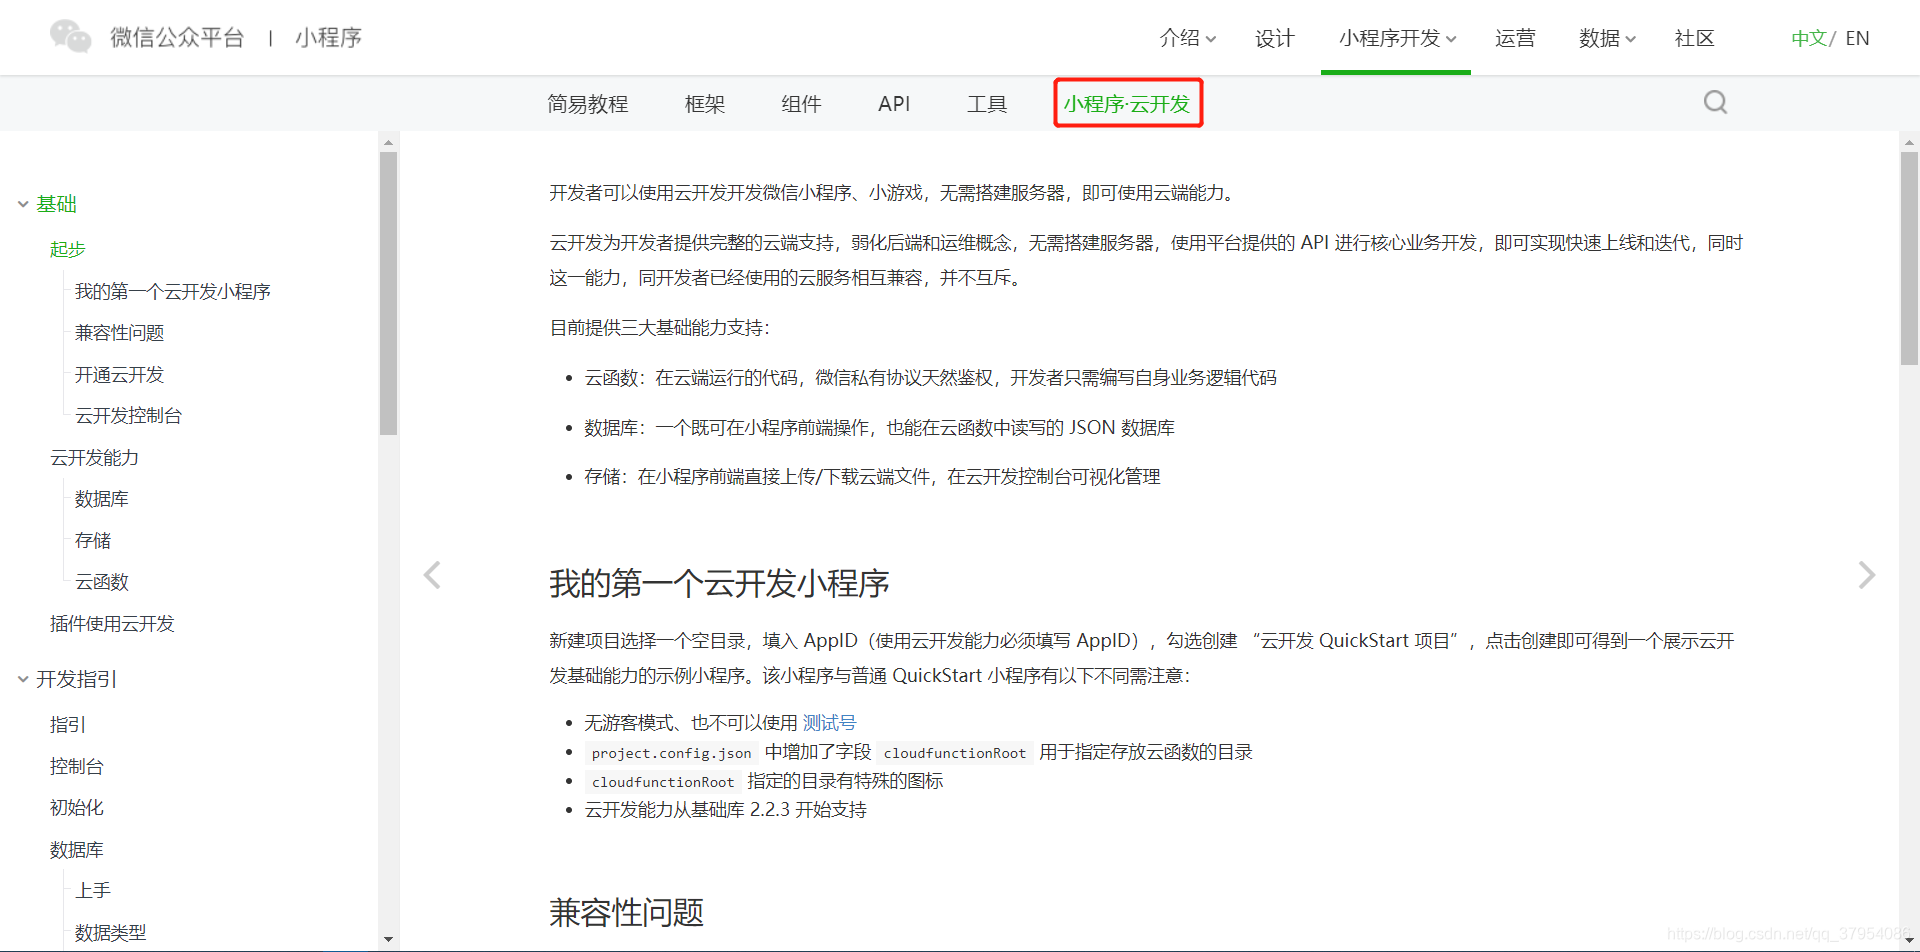1920x952 pixels.
Task: Open 数据类型 sidebar item
Action: [x=110, y=932]
